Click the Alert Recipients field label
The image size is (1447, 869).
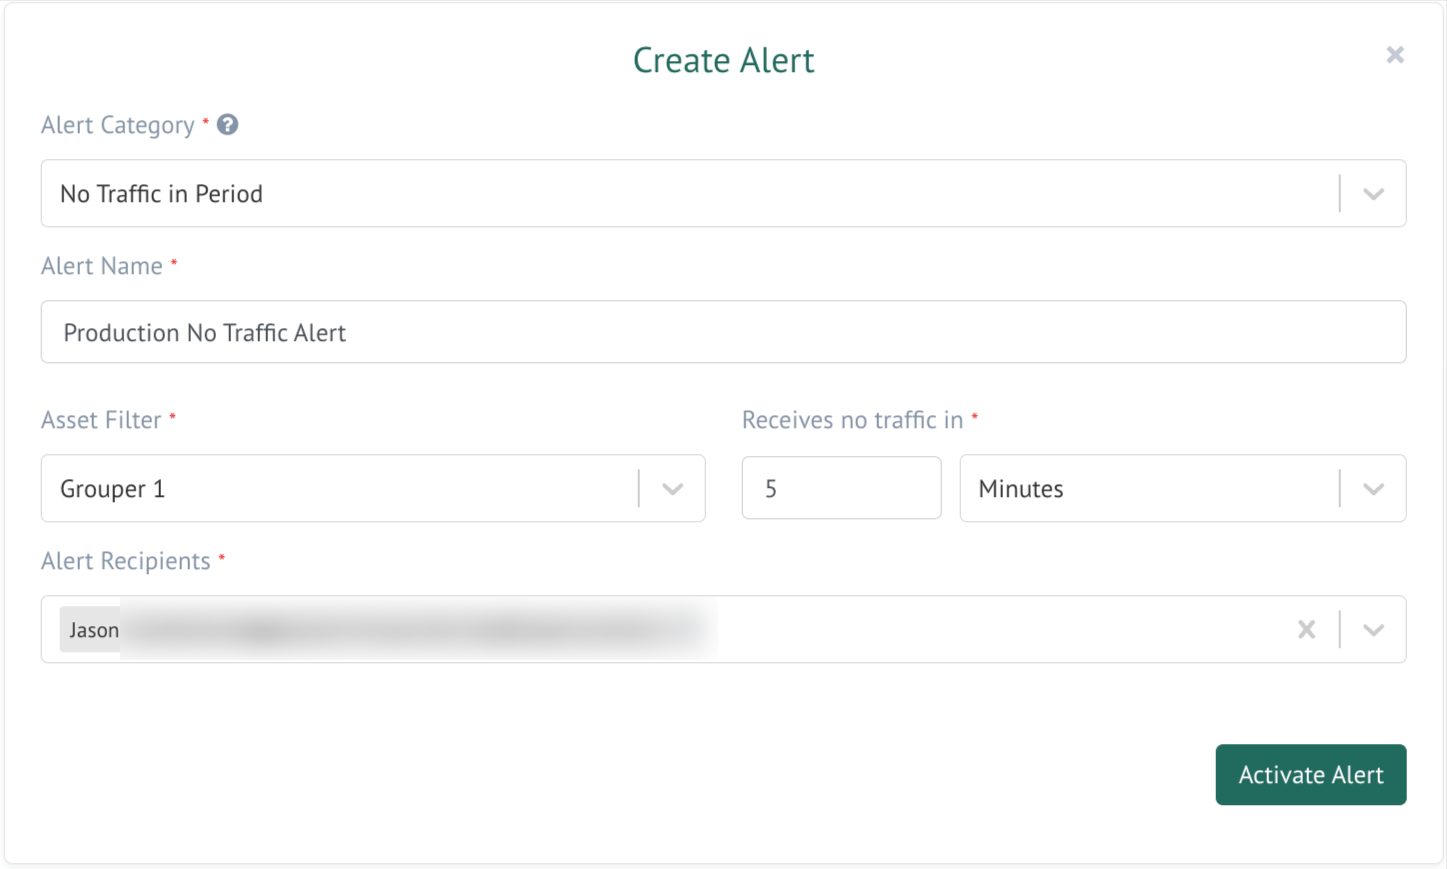pos(126,561)
